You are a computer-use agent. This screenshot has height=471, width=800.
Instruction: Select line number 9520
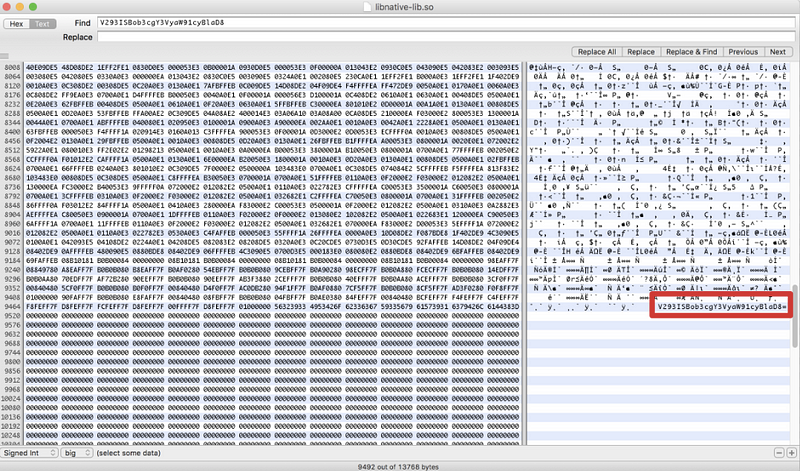pos(12,315)
